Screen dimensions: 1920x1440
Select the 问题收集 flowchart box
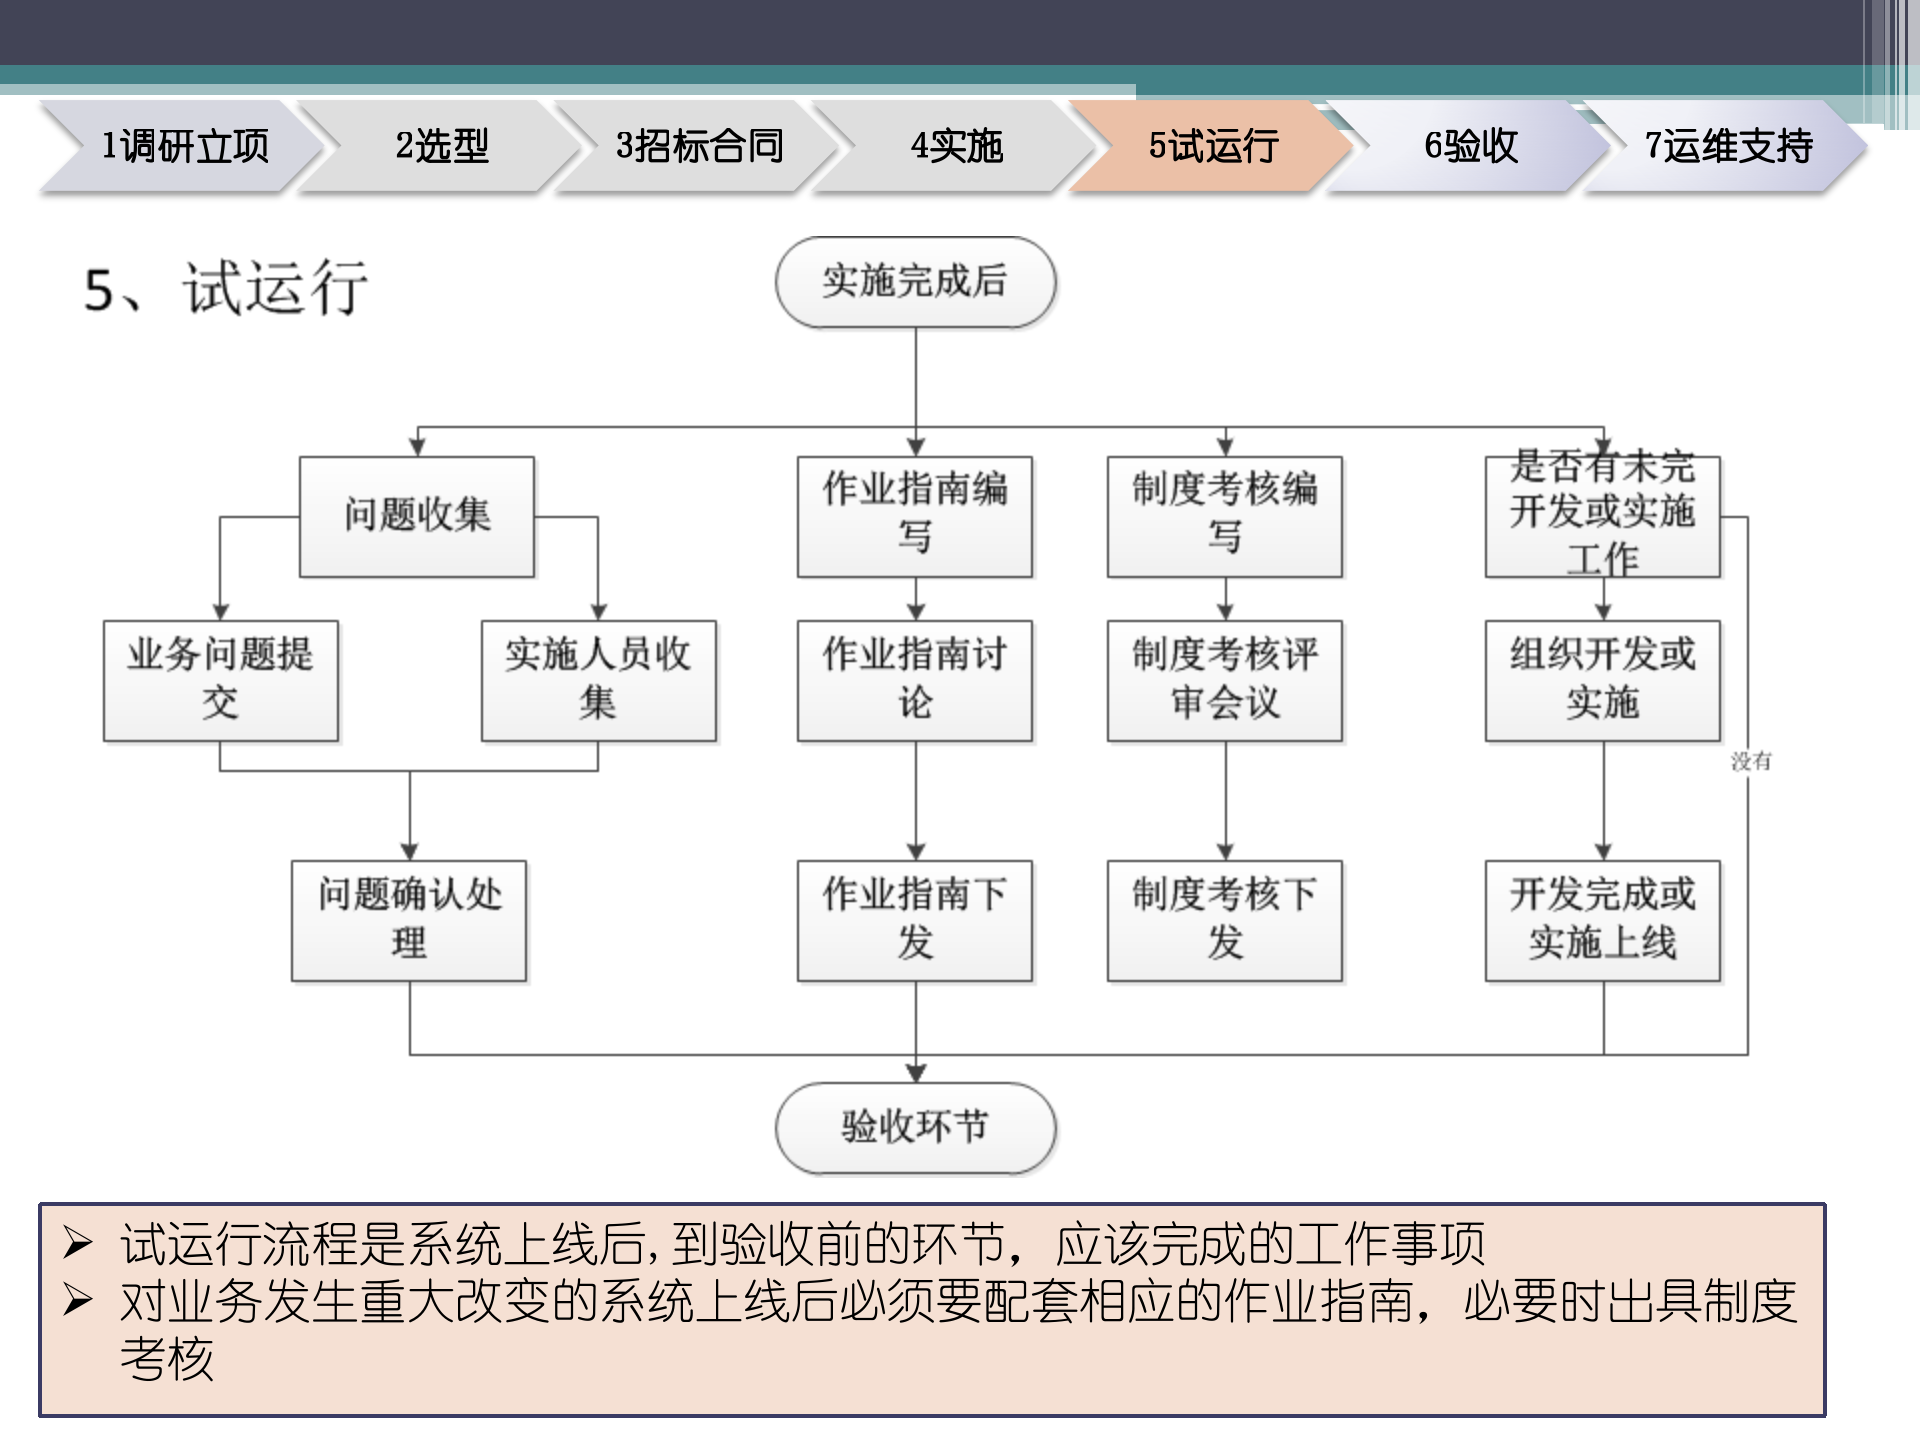(417, 516)
